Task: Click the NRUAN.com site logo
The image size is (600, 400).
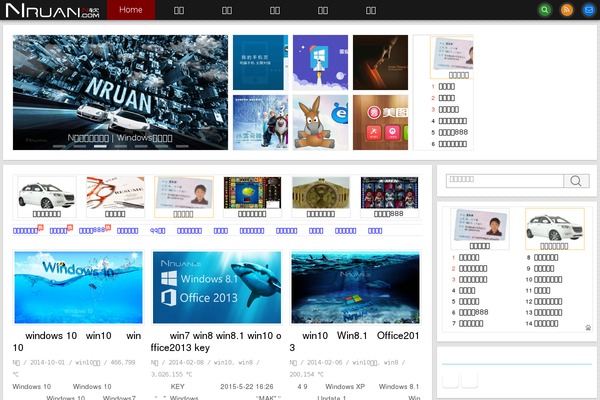Action: (52, 10)
